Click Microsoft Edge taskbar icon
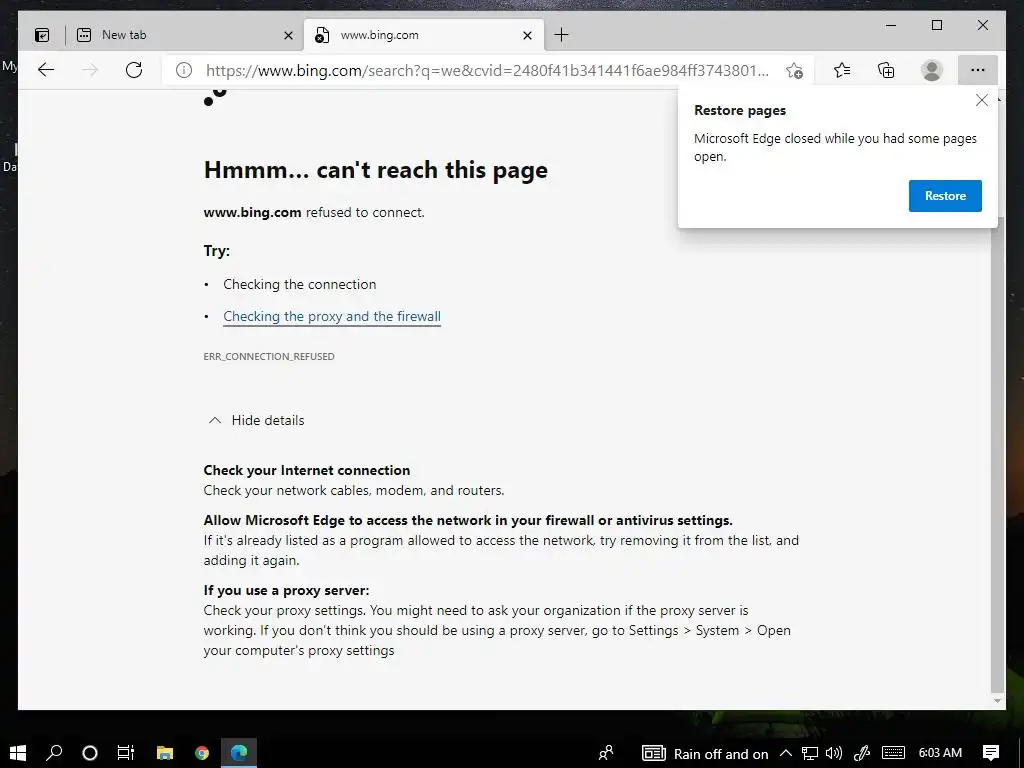Screen dimensions: 1024x768 [239, 753]
